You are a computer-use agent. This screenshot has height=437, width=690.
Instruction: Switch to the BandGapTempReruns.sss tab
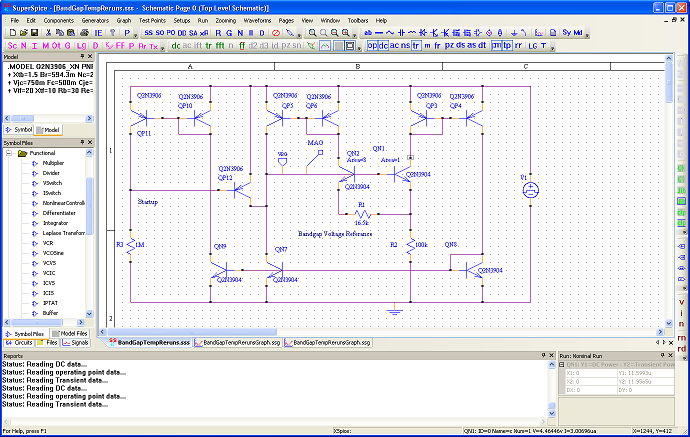coord(149,342)
